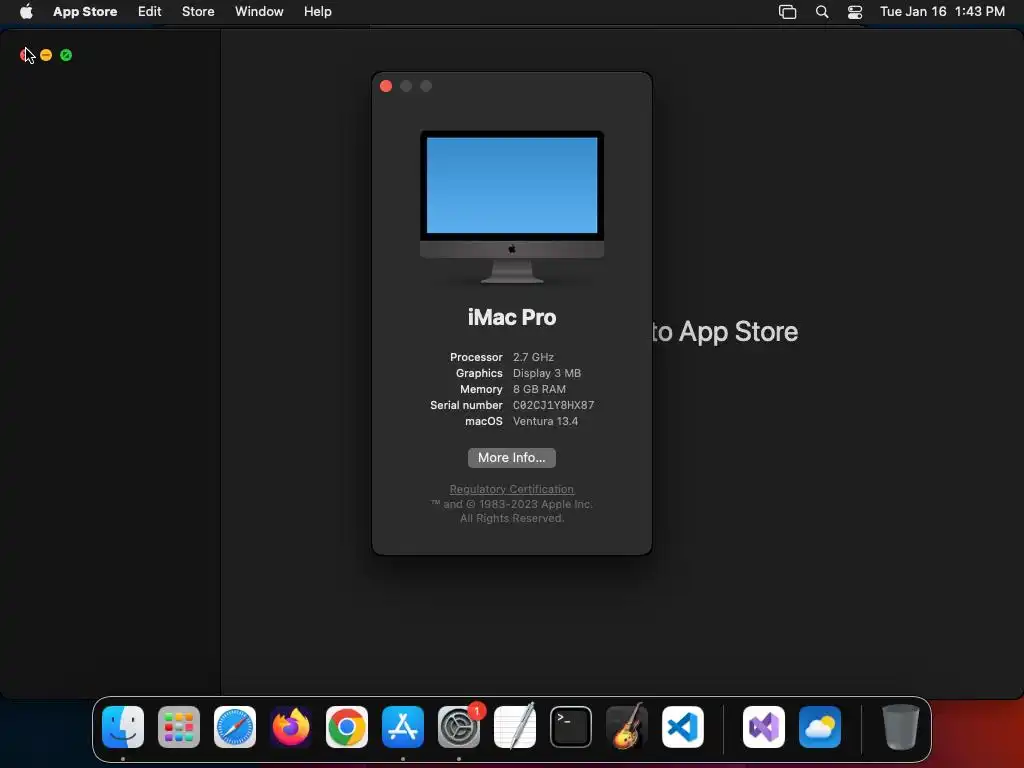The width and height of the screenshot is (1024, 768).
Task: Launch Firefox from the Dock
Action: pos(291,727)
